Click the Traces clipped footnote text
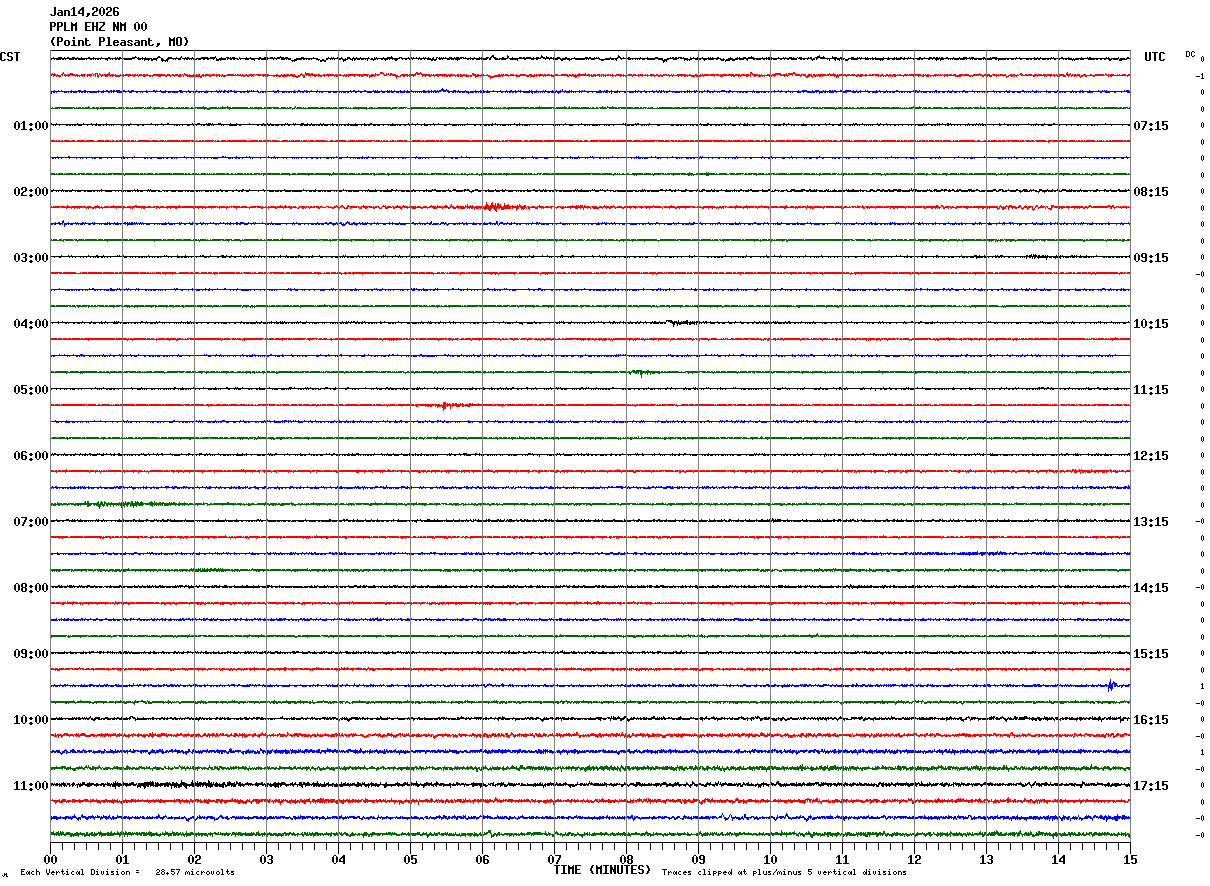1210x886 pixels. pyautogui.click(x=784, y=873)
